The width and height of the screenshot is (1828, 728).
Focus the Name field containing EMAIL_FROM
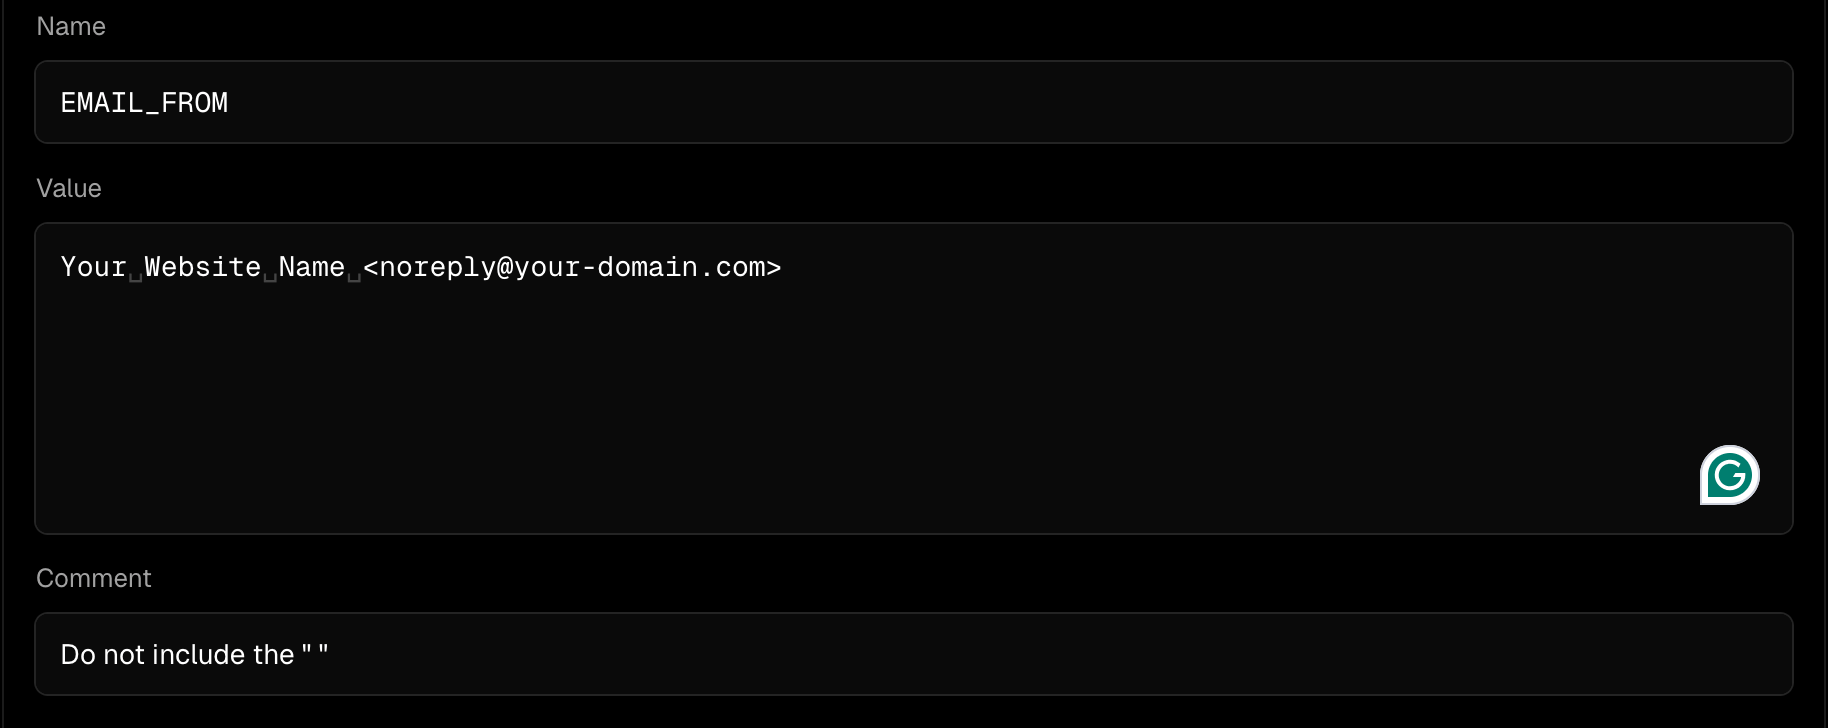click(914, 102)
